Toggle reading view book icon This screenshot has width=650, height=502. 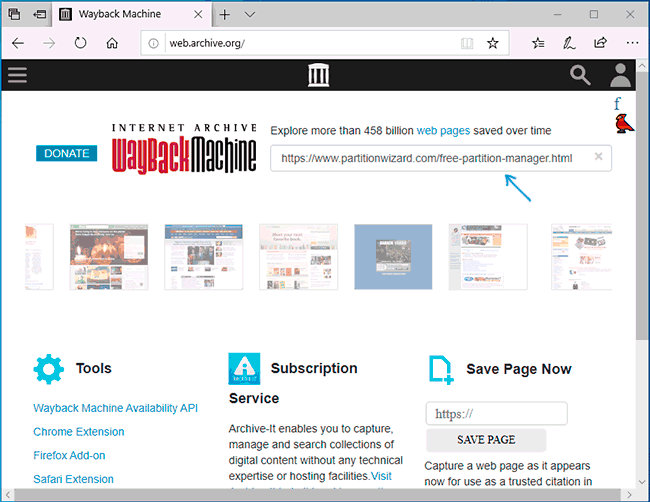(x=467, y=43)
